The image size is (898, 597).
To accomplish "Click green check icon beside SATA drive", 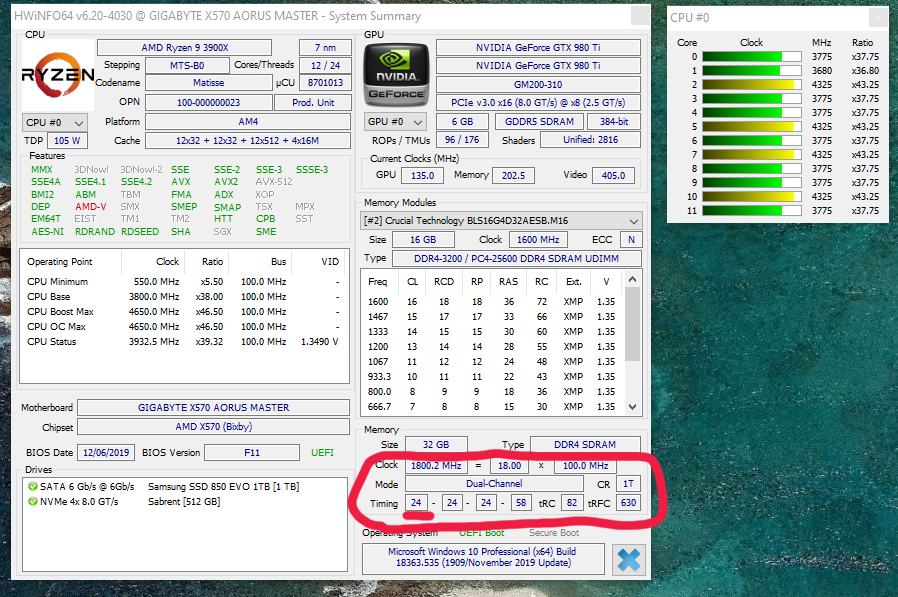I will [x=33, y=486].
